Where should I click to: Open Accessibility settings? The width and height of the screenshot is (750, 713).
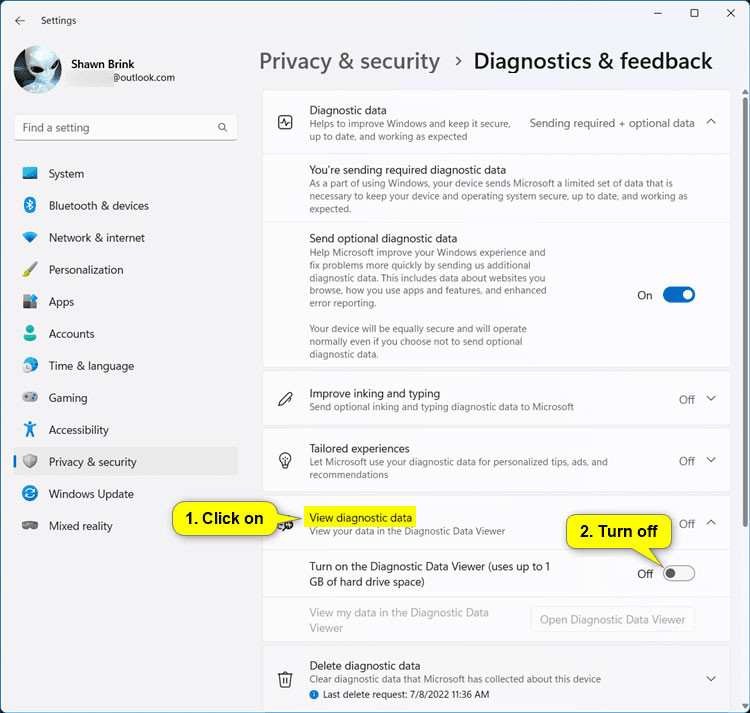78,430
